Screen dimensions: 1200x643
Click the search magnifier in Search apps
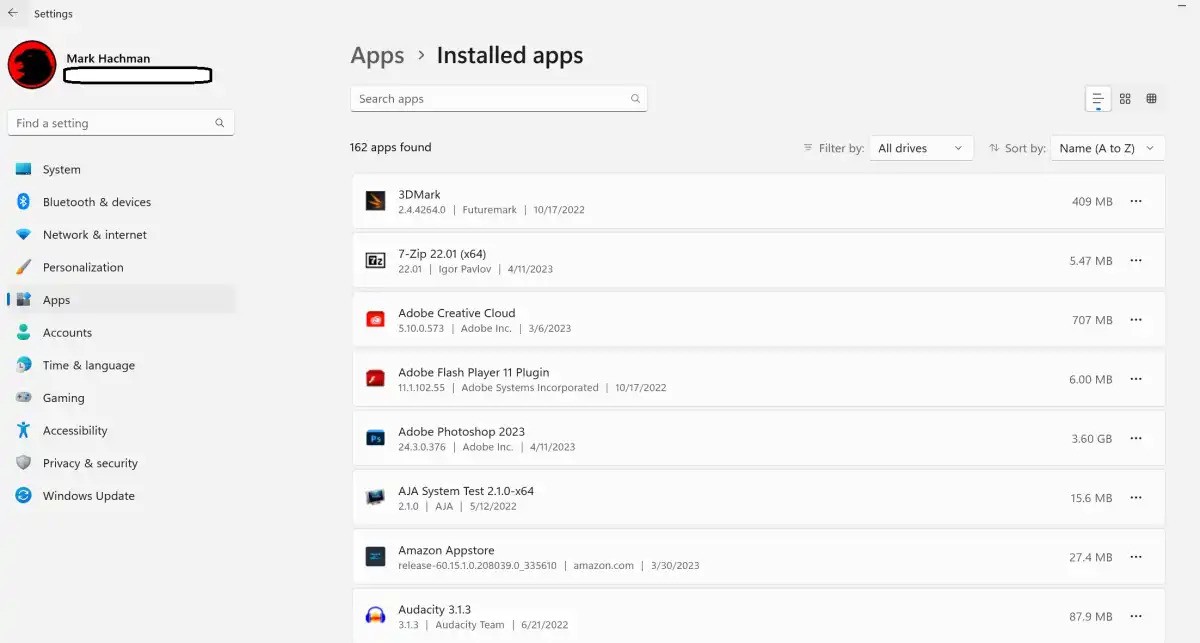pyautogui.click(x=635, y=99)
